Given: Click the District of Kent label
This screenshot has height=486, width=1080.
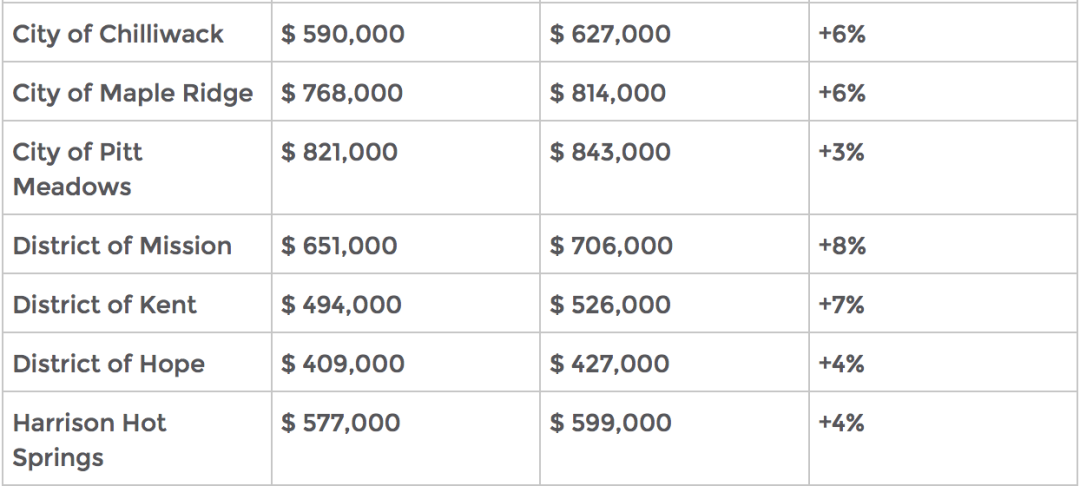Looking at the screenshot, I should 105,305.
